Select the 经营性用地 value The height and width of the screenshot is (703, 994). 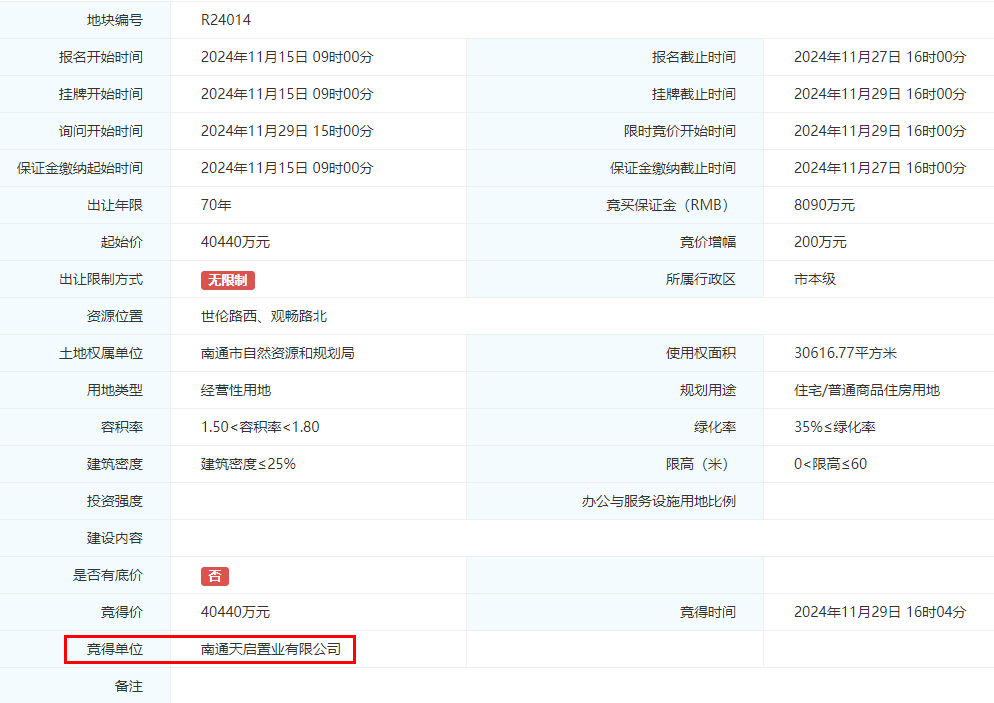click(236, 390)
